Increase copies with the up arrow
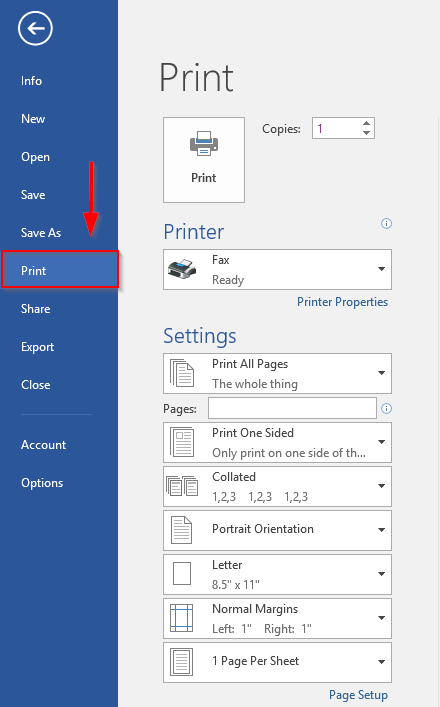Viewport: 440px width, 707px height. pyautogui.click(x=367, y=123)
